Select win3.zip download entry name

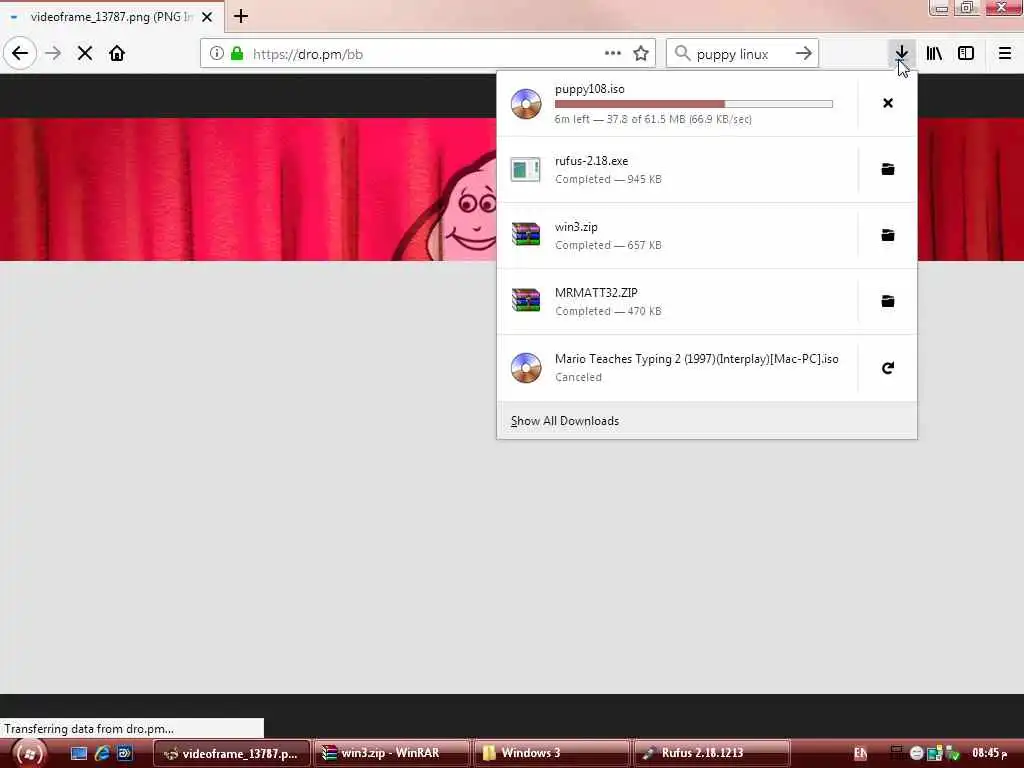(576, 227)
